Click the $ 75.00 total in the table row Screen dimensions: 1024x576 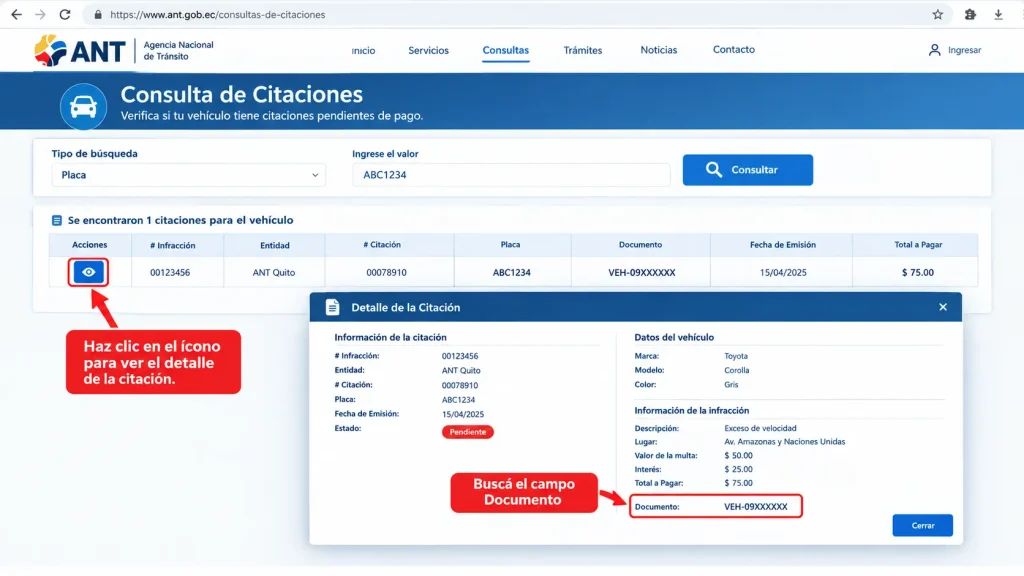[x=918, y=272]
